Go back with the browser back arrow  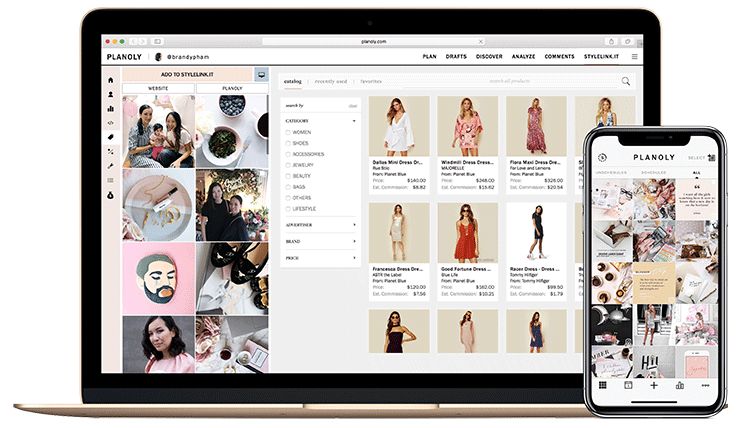[133, 41]
